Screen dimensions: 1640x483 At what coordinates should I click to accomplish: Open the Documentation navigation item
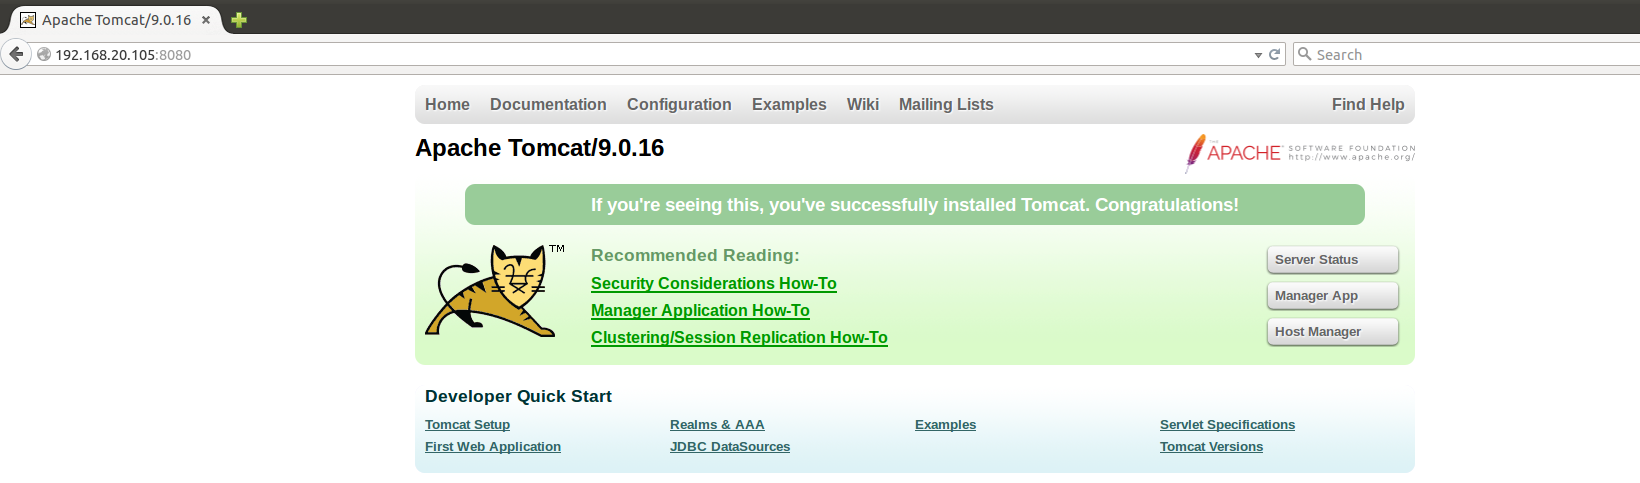(548, 104)
